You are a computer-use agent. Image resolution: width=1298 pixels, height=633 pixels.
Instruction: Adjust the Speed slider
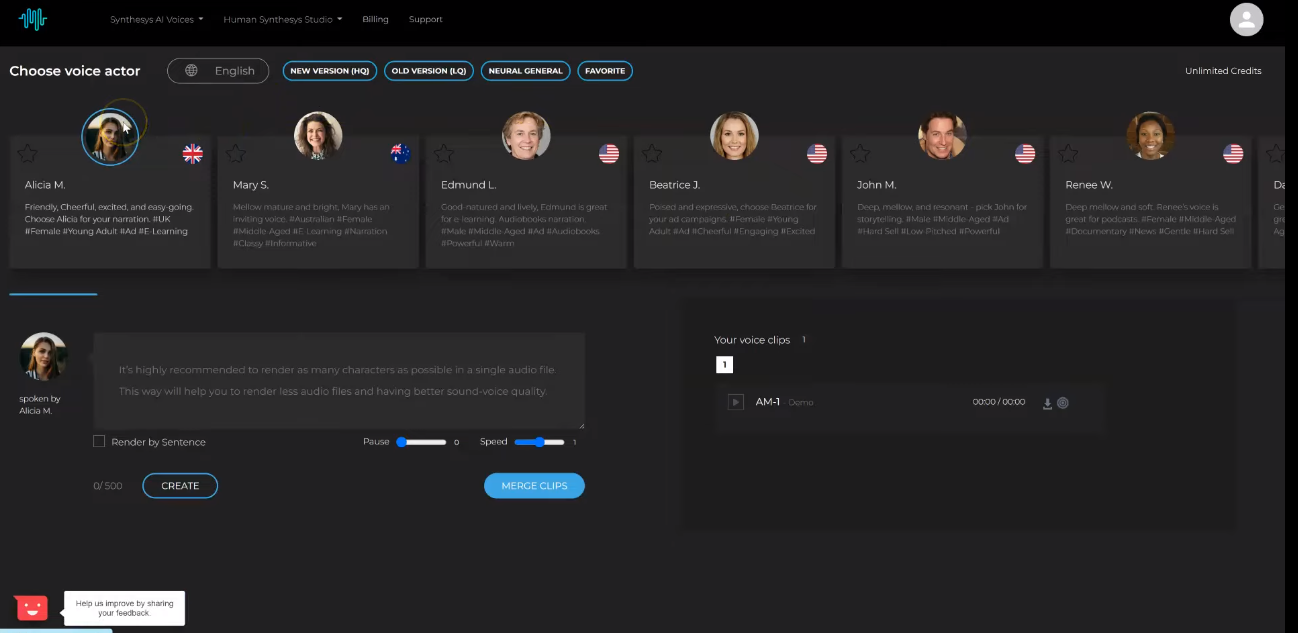coord(539,442)
